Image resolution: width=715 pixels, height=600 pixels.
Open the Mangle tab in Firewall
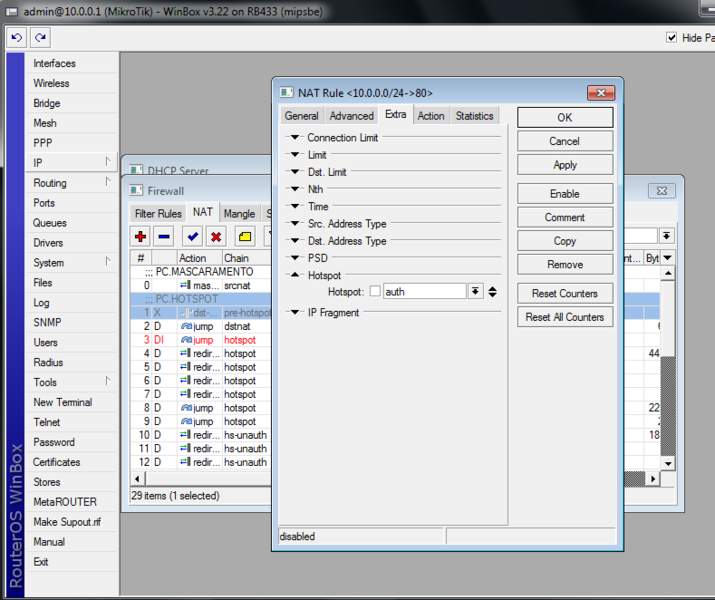[239, 213]
